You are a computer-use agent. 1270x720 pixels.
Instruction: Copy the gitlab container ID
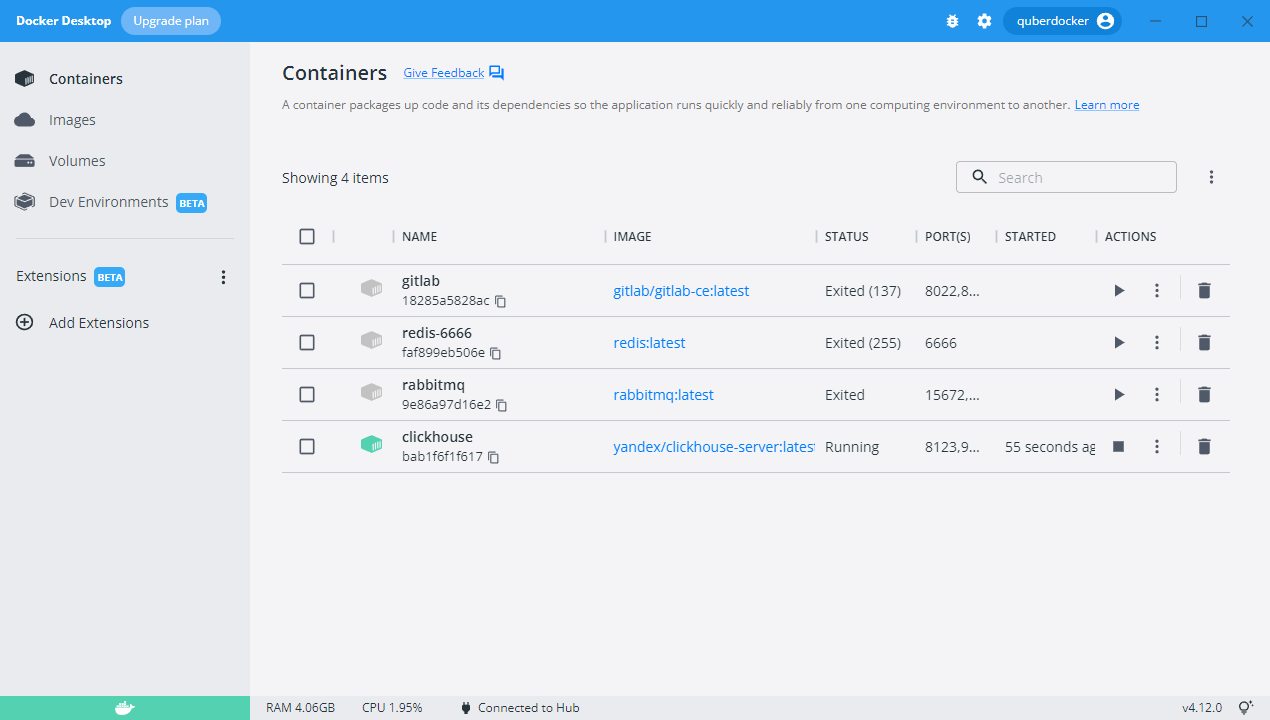click(x=501, y=301)
